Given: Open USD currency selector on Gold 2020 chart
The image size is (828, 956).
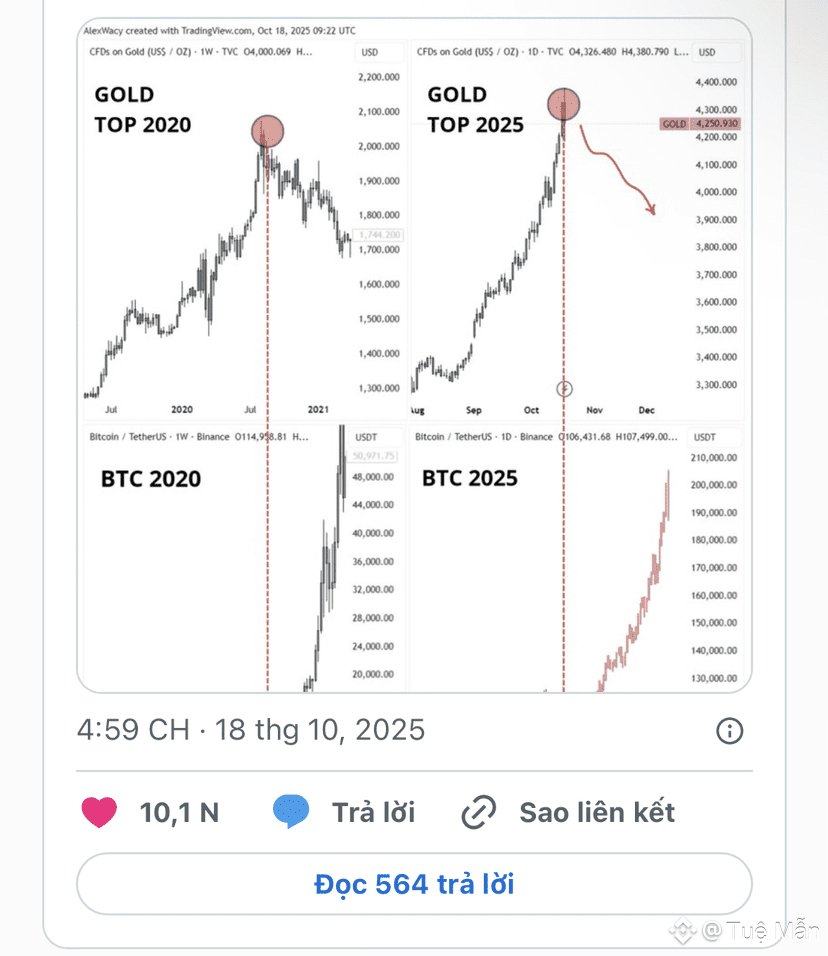Looking at the screenshot, I should click(x=370, y=52).
